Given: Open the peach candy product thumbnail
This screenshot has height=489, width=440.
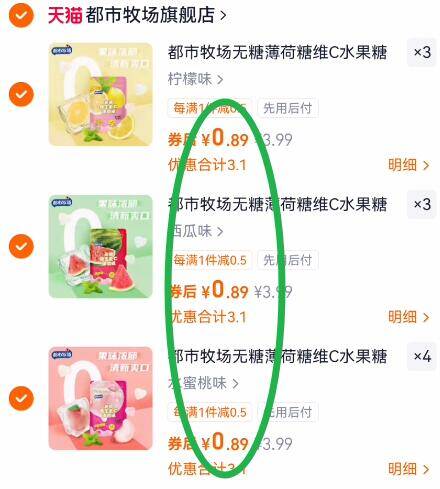Looking at the screenshot, I should pyautogui.click(x=101, y=398).
